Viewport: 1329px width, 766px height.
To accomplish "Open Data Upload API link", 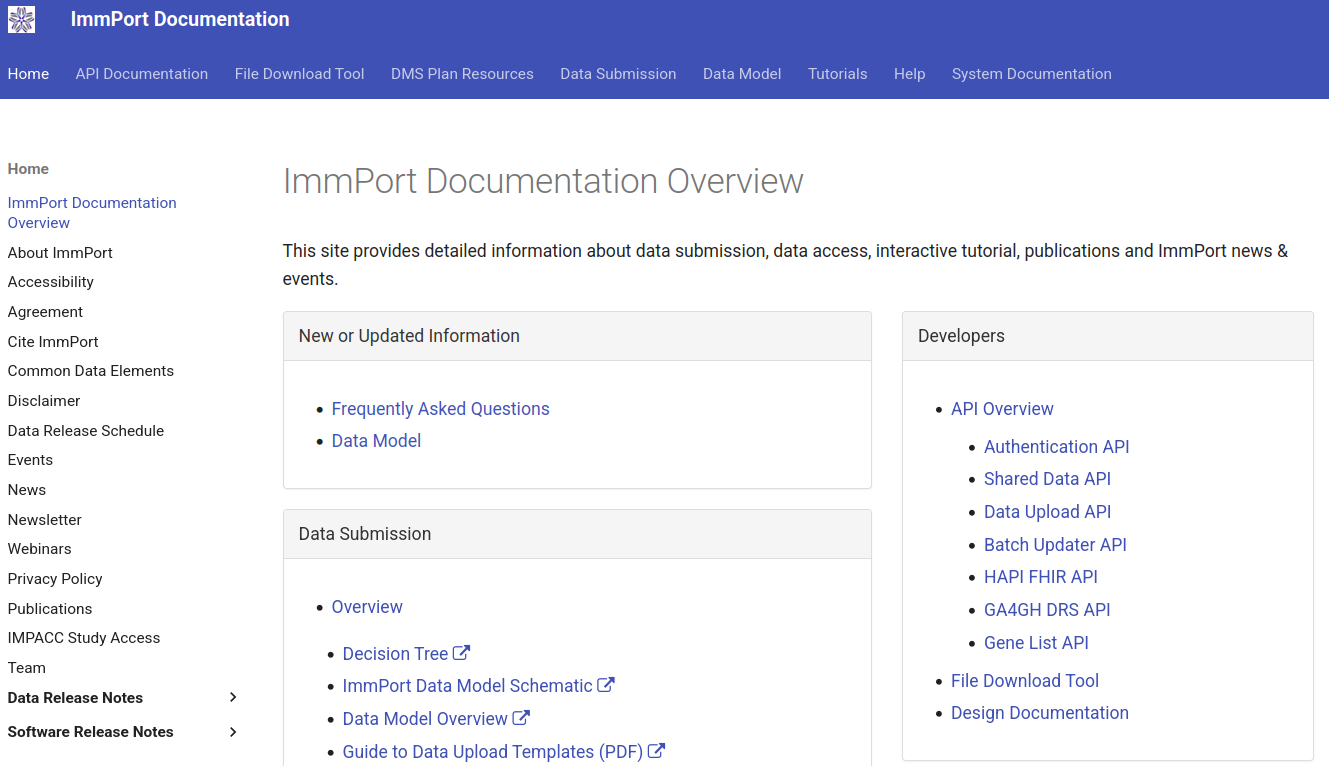I will click(1048, 512).
